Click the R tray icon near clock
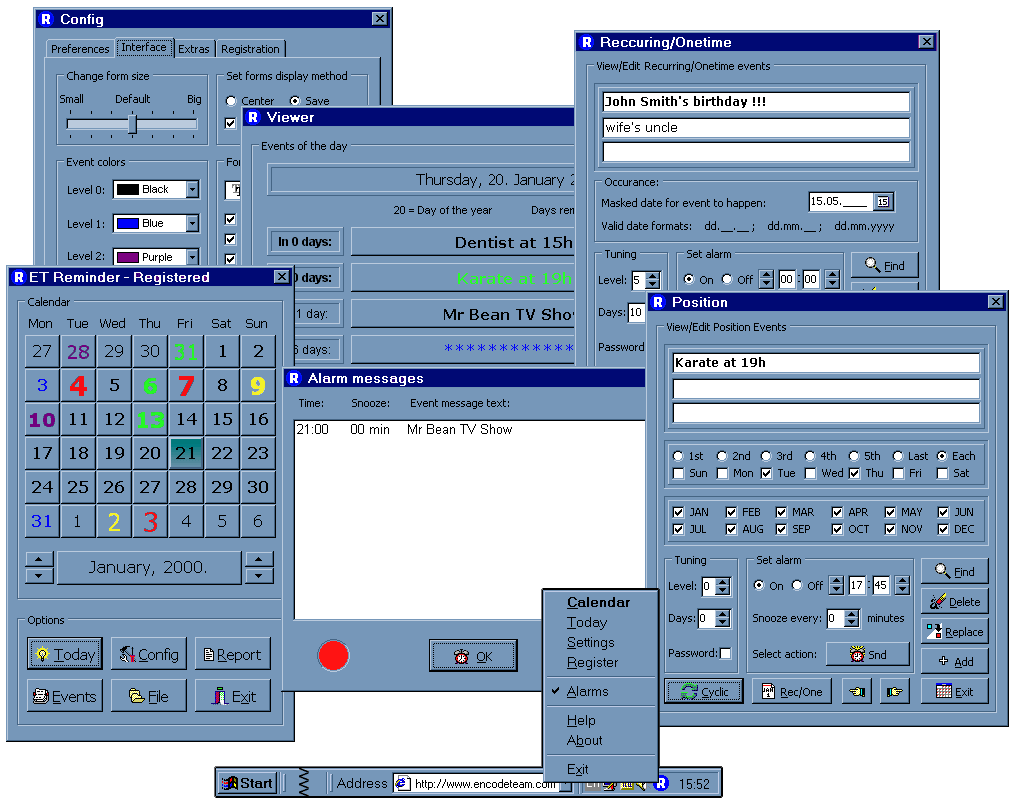The width and height of the screenshot is (1010, 800). pyautogui.click(x=660, y=783)
